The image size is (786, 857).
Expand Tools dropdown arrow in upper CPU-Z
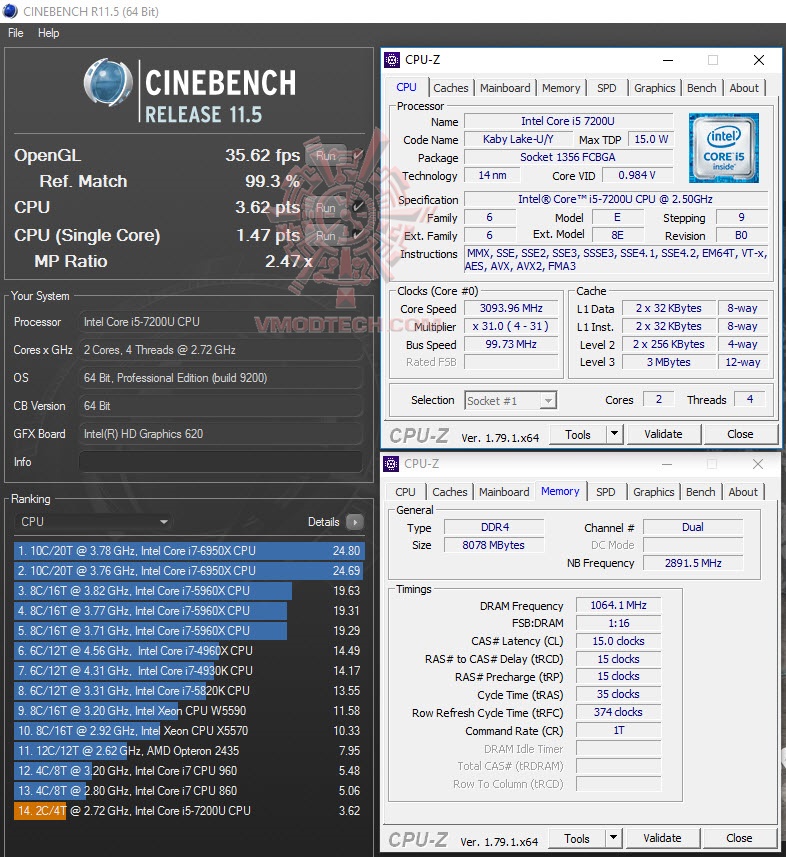coord(614,435)
